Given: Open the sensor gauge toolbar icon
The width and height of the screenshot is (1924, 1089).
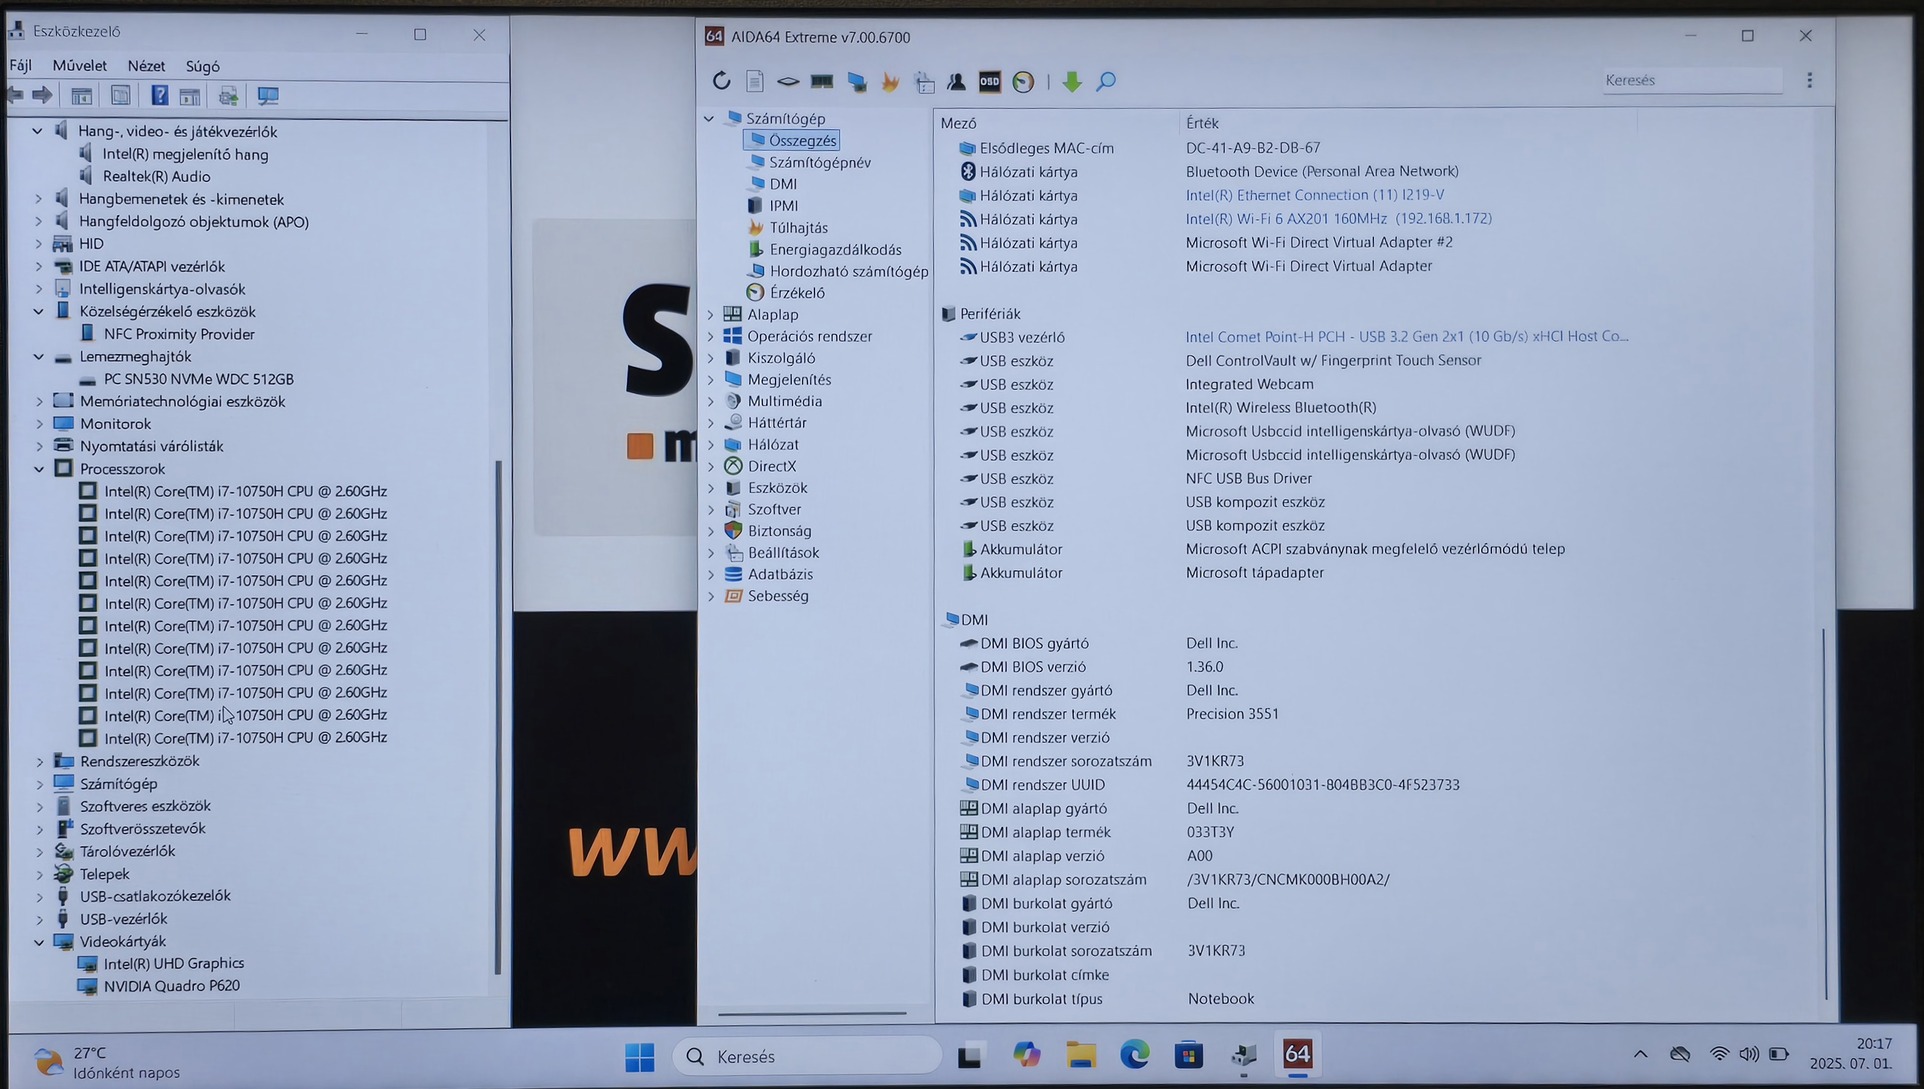Looking at the screenshot, I should click(x=1023, y=81).
